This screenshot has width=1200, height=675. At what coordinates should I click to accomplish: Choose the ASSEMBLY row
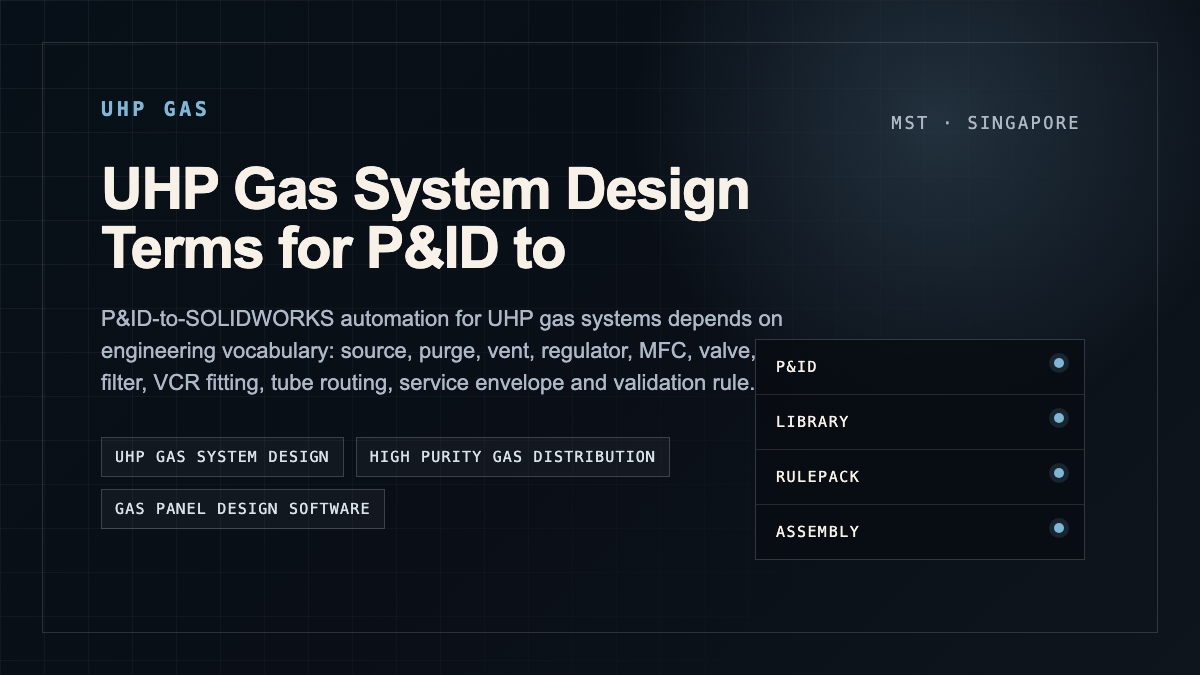point(920,532)
